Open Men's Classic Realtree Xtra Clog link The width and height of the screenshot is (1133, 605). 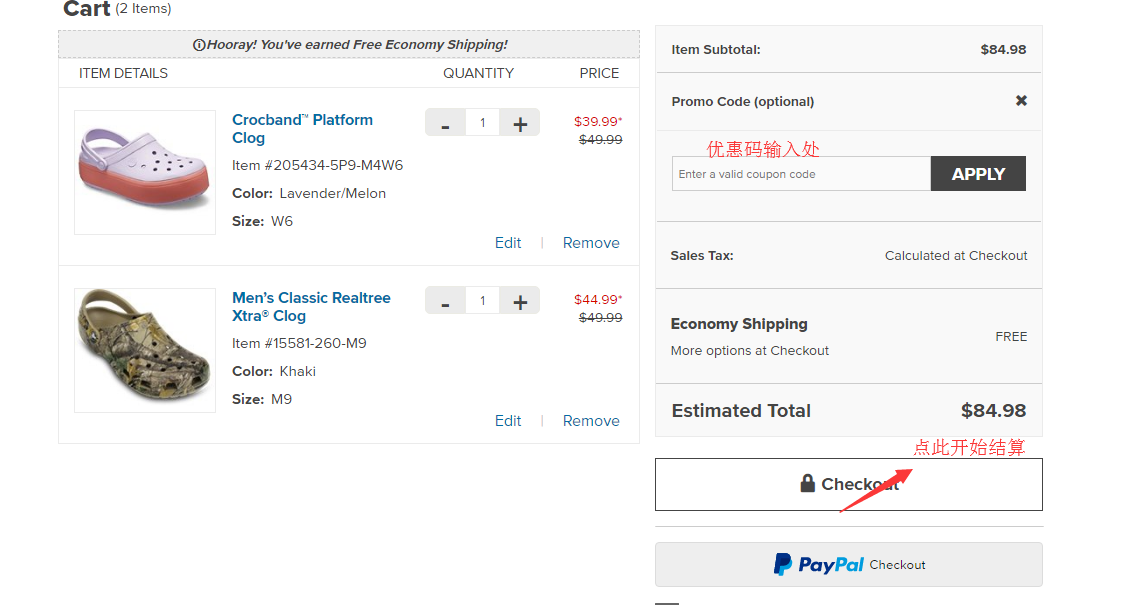(311, 306)
